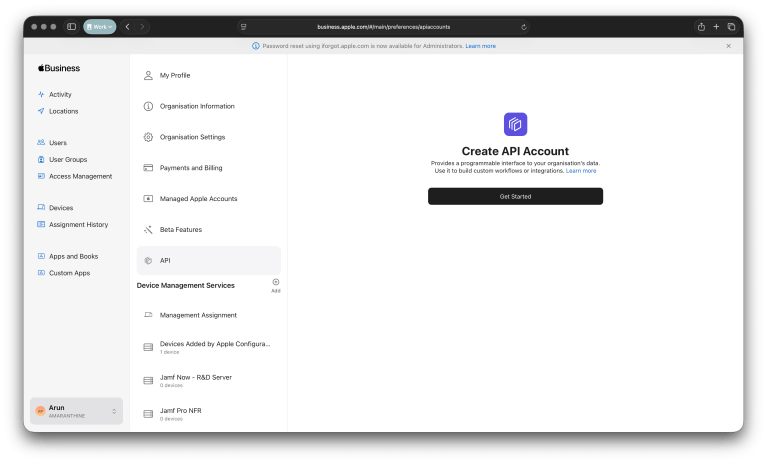The width and height of the screenshot is (767, 463).
Task: Open a new tab with plus icon
Action: point(716,27)
